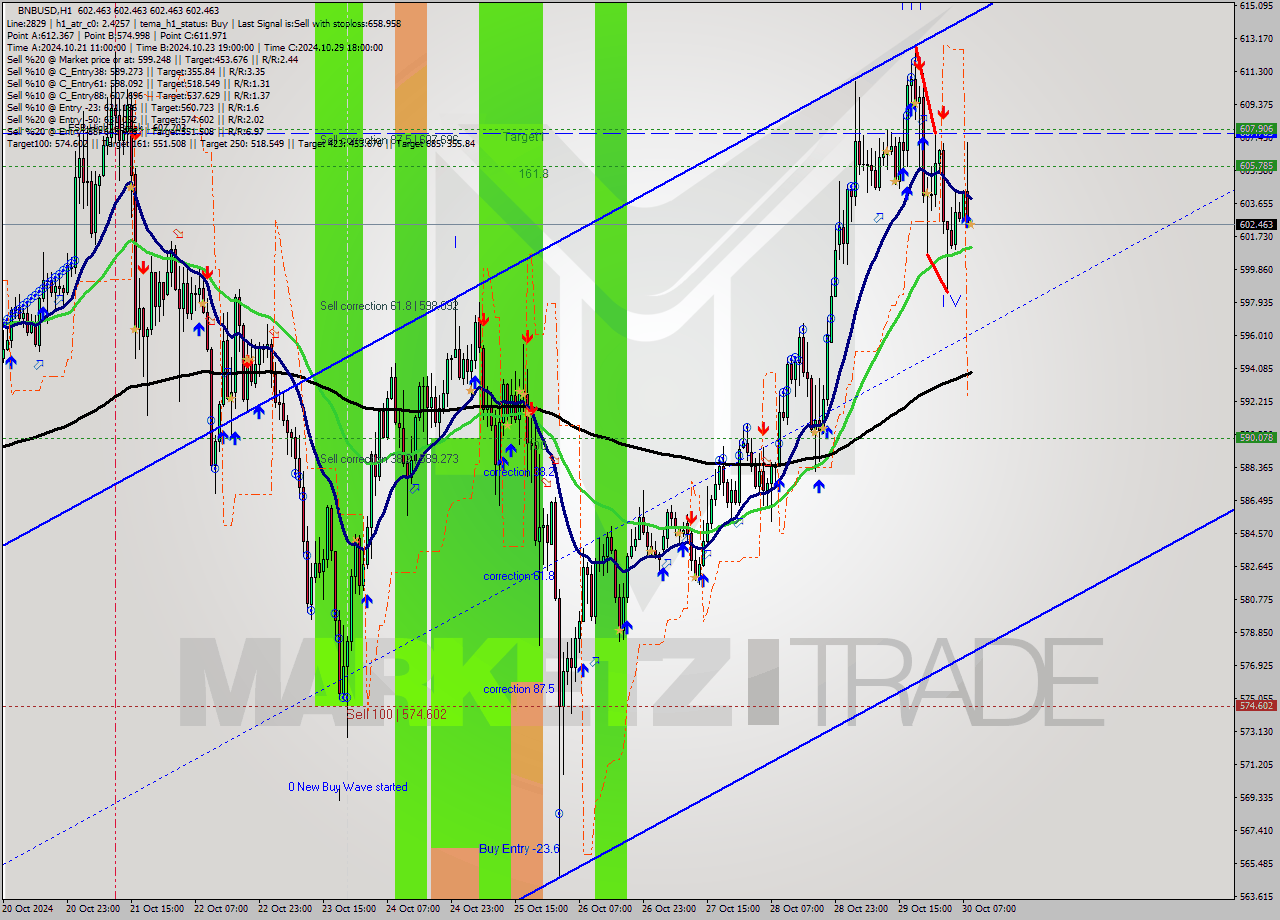The image size is (1280, 920).
Task: Click the 594.085 price axis value
Action: 1256,369
